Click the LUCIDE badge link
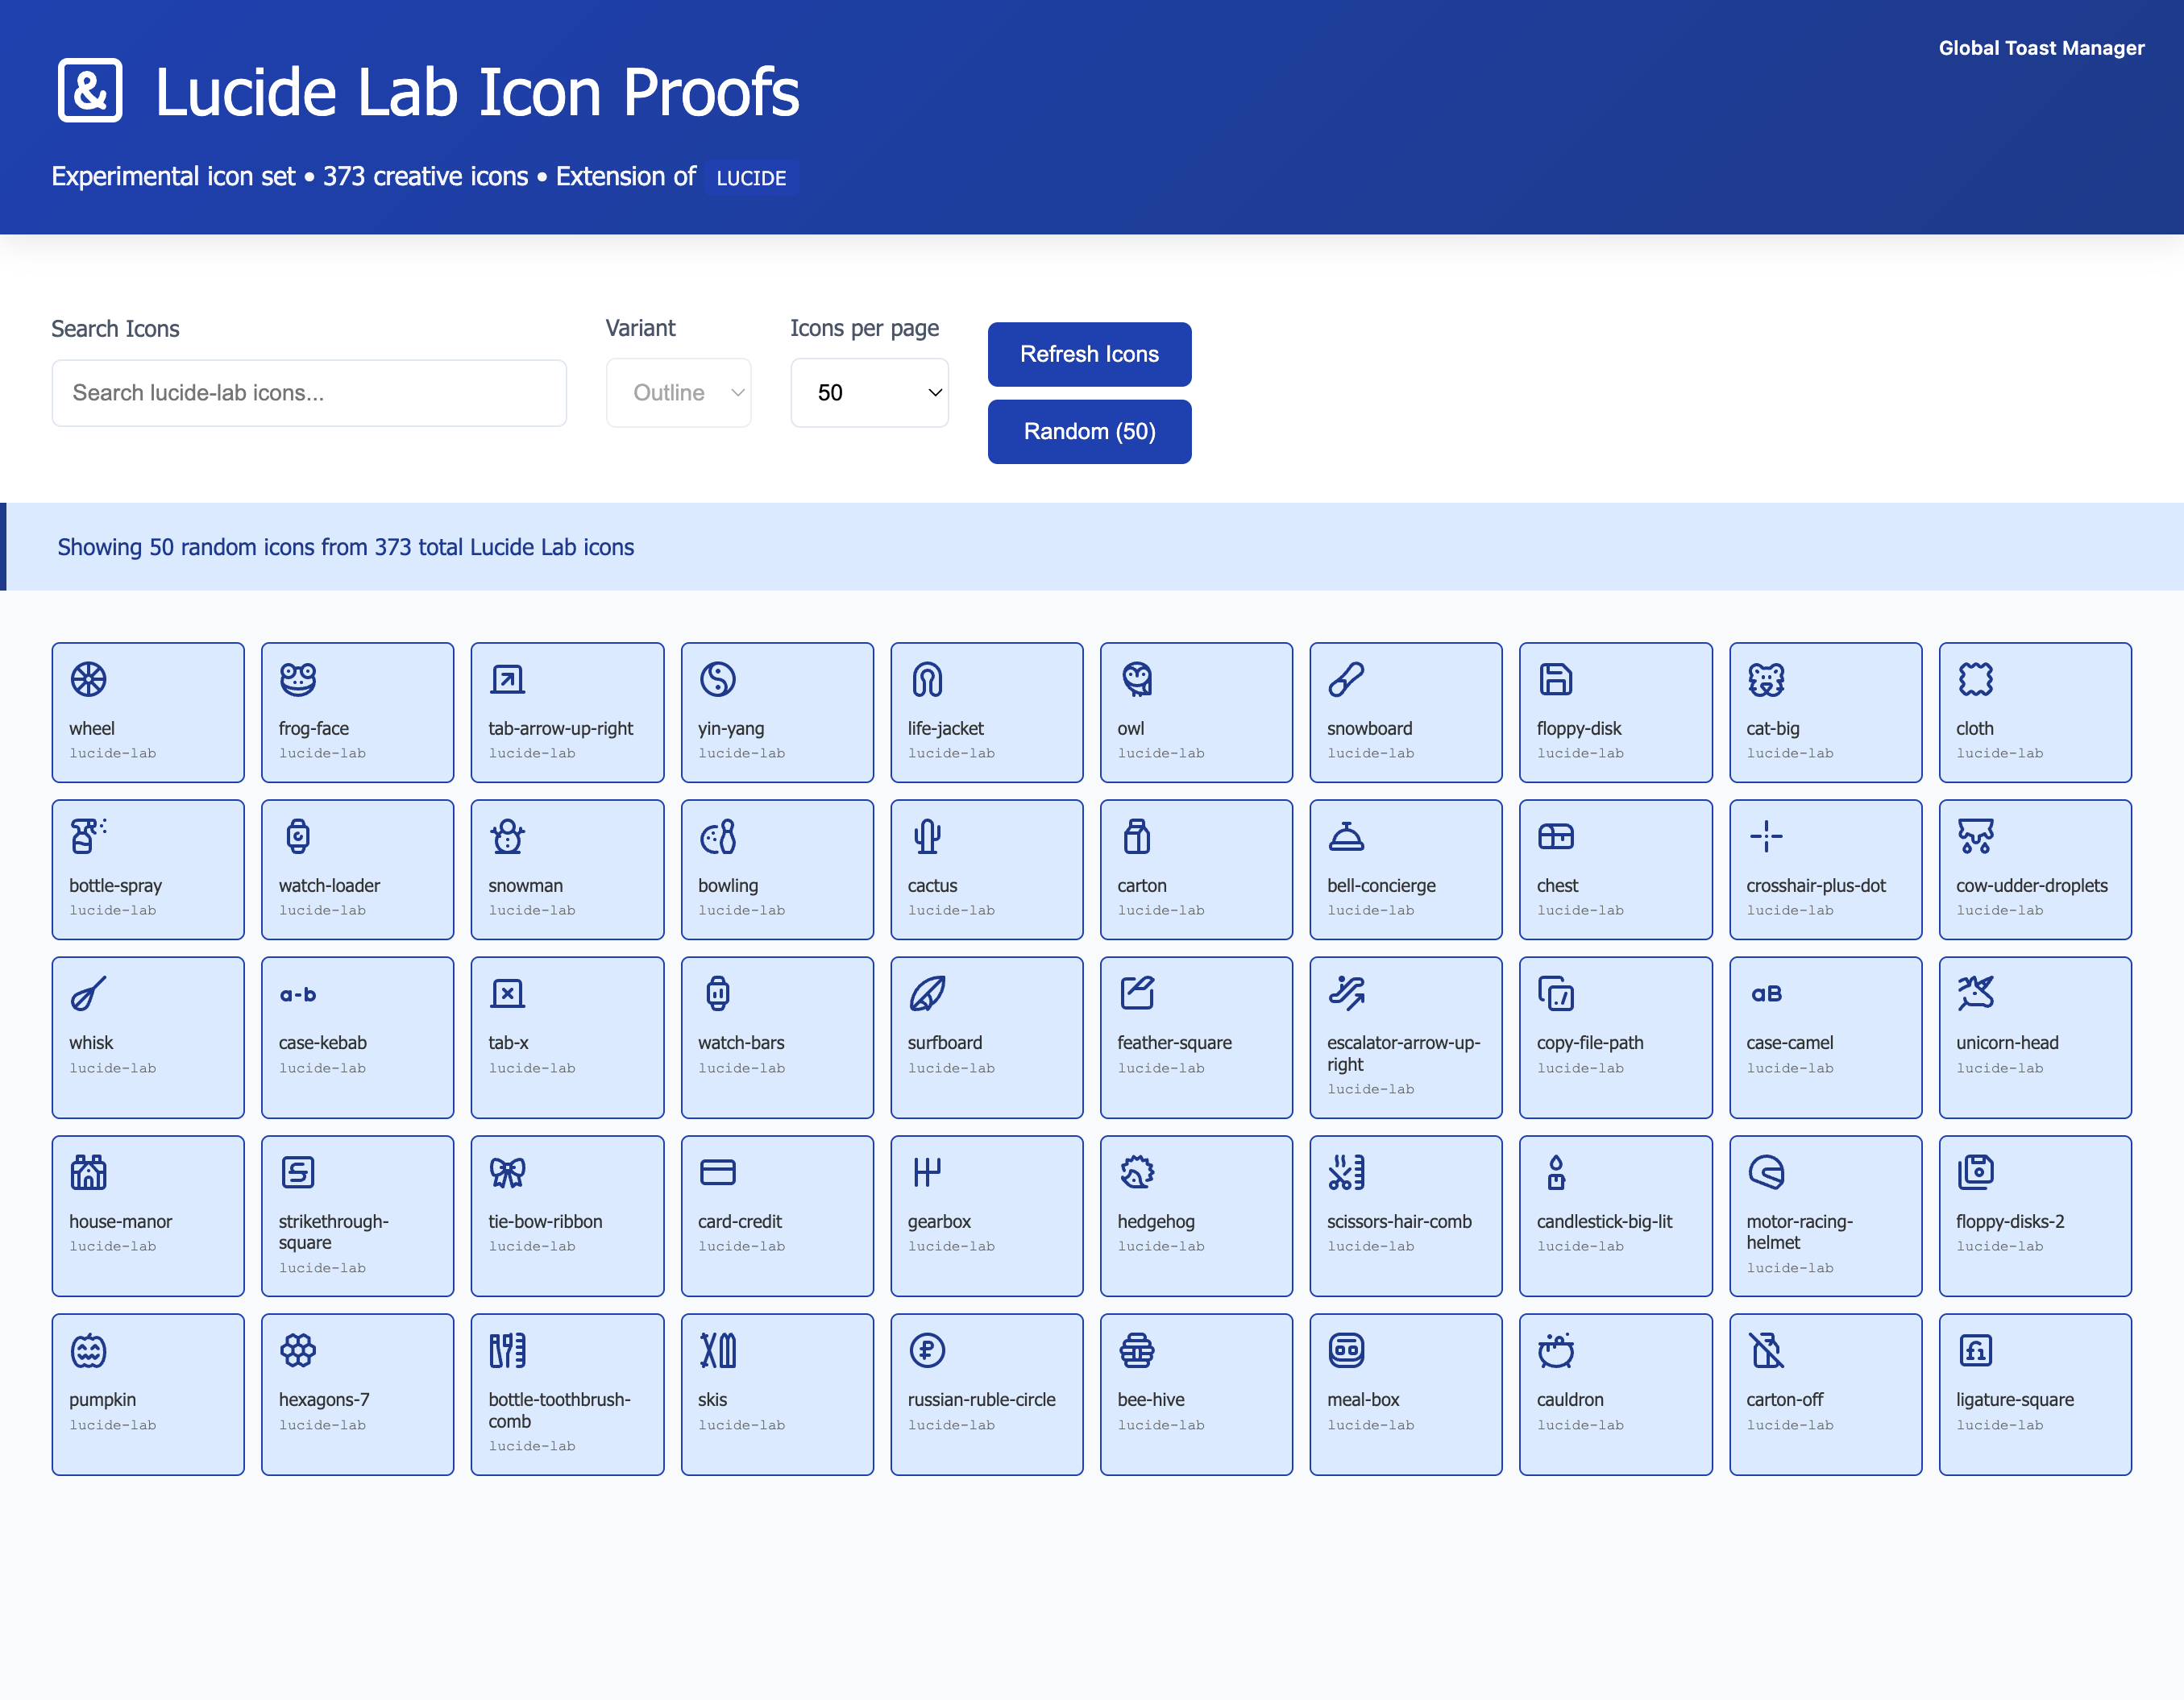2184x1700 pixels. [751, 178]
